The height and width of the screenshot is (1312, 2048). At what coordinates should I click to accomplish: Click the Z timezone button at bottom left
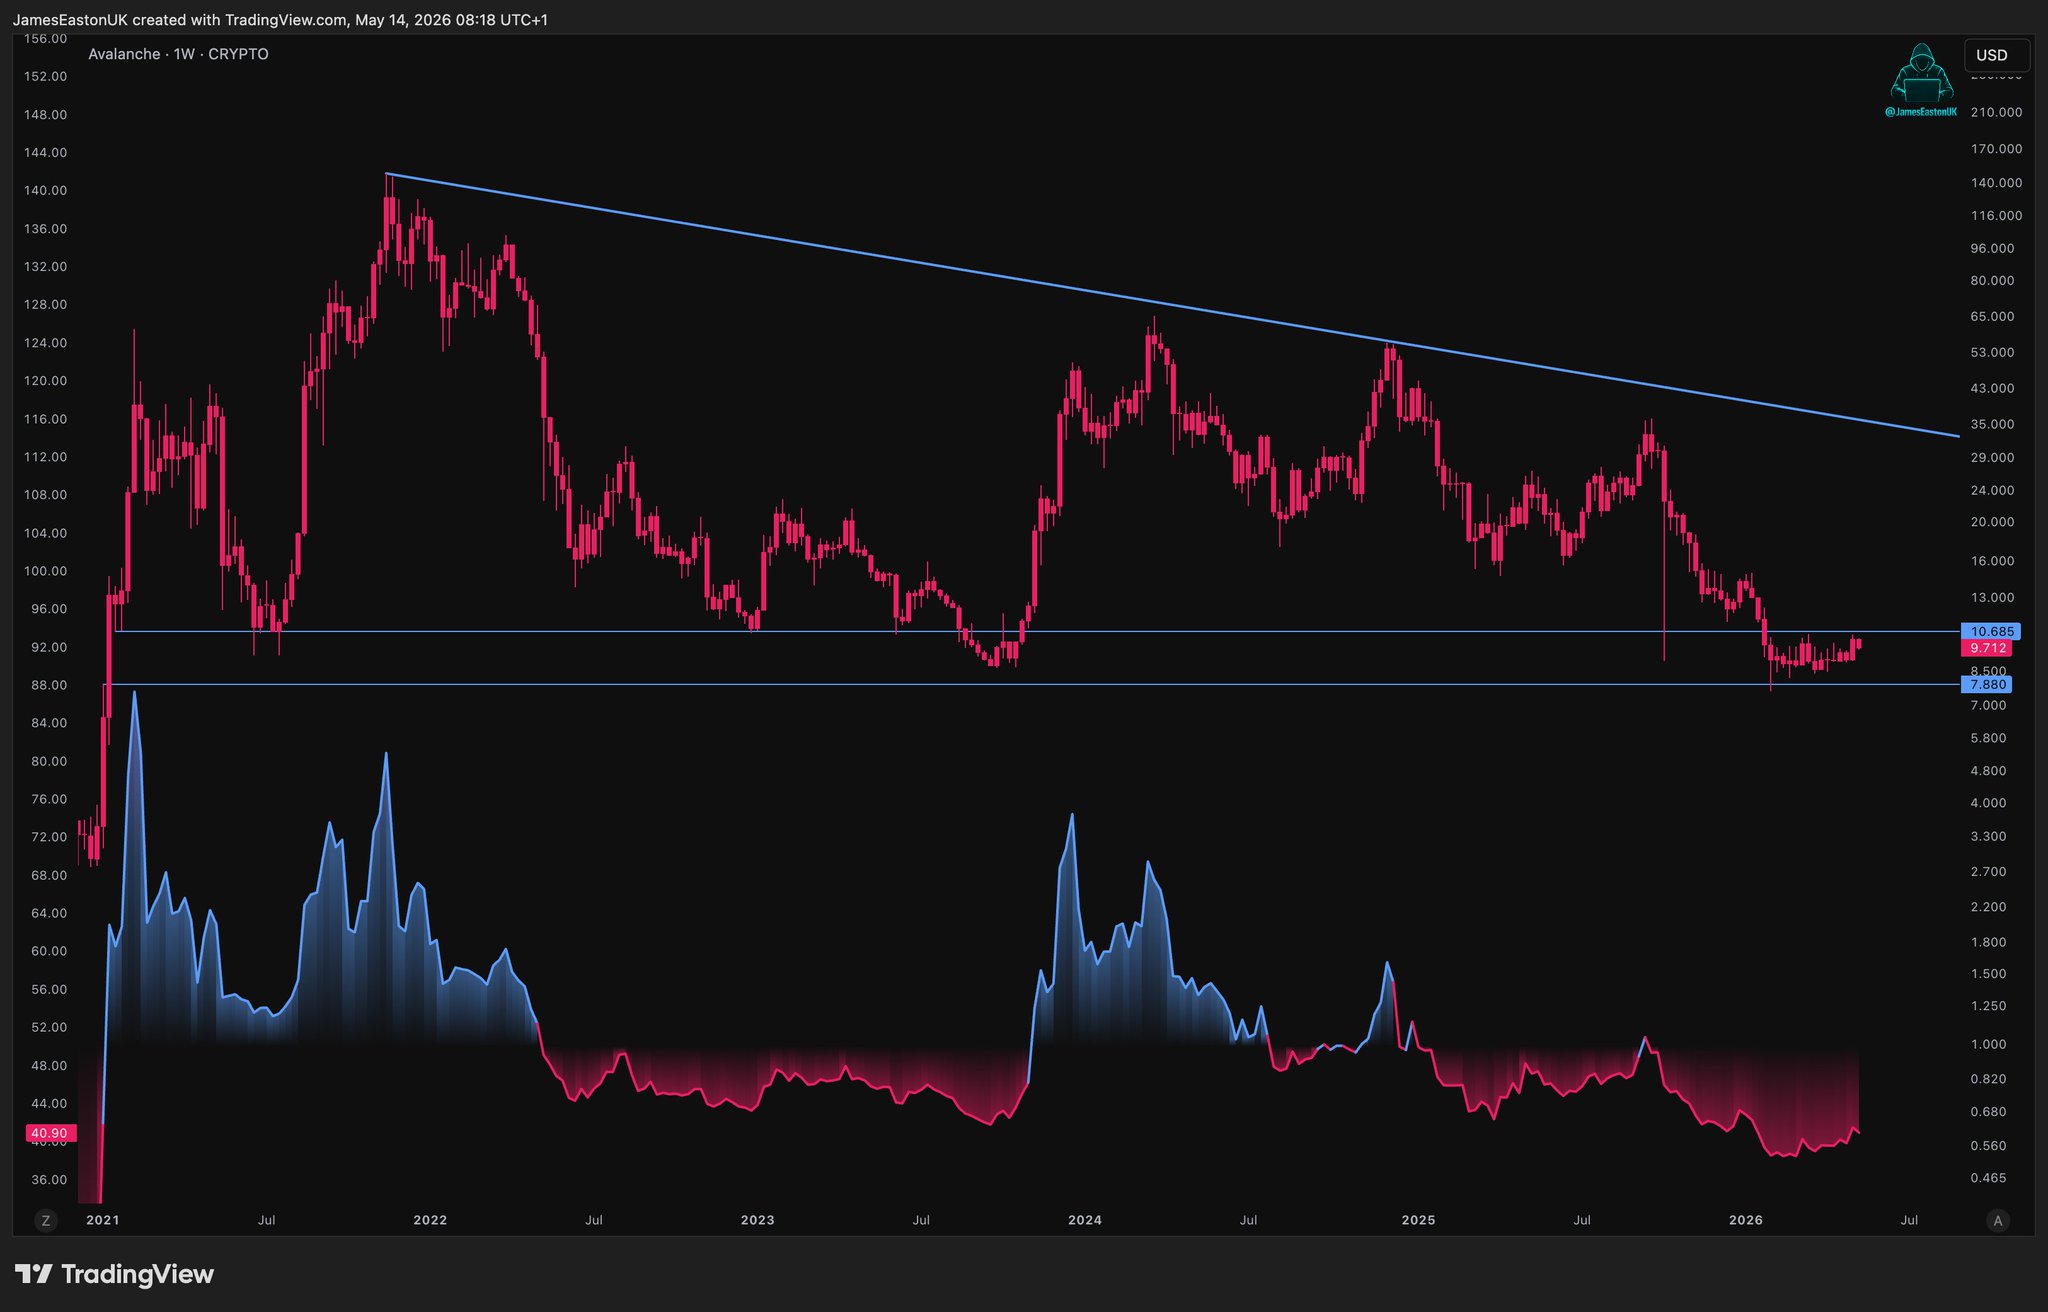pos(45,1220)
